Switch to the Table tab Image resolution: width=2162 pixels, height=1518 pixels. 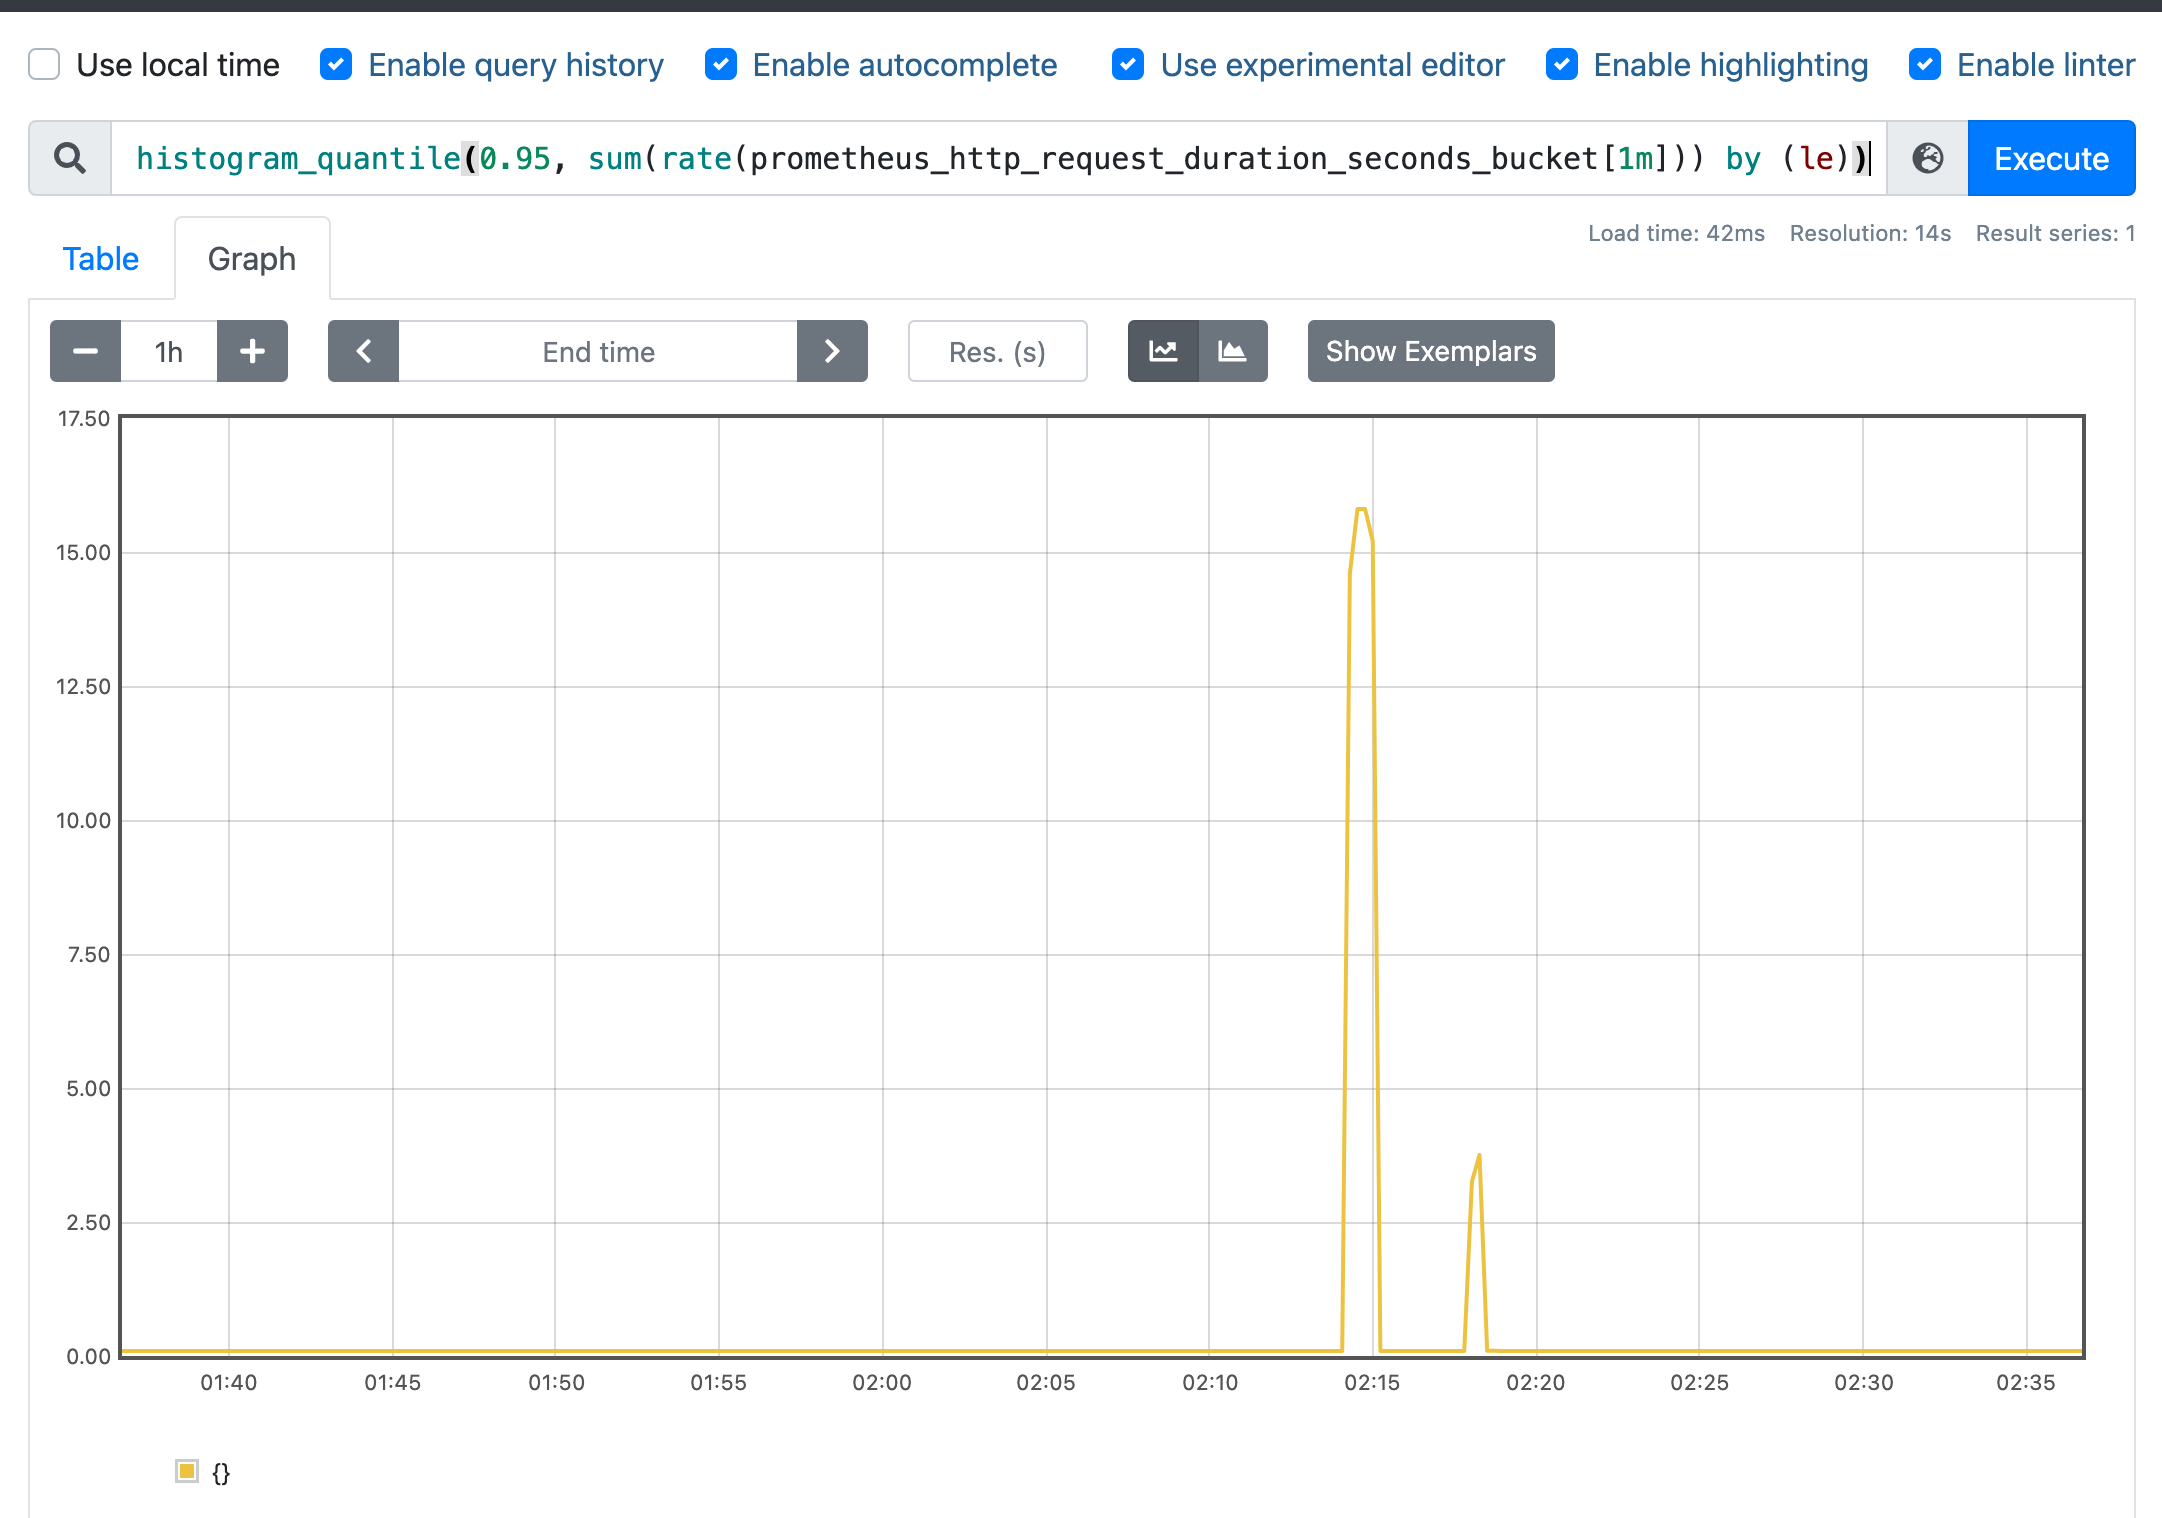tap(101, 259)
